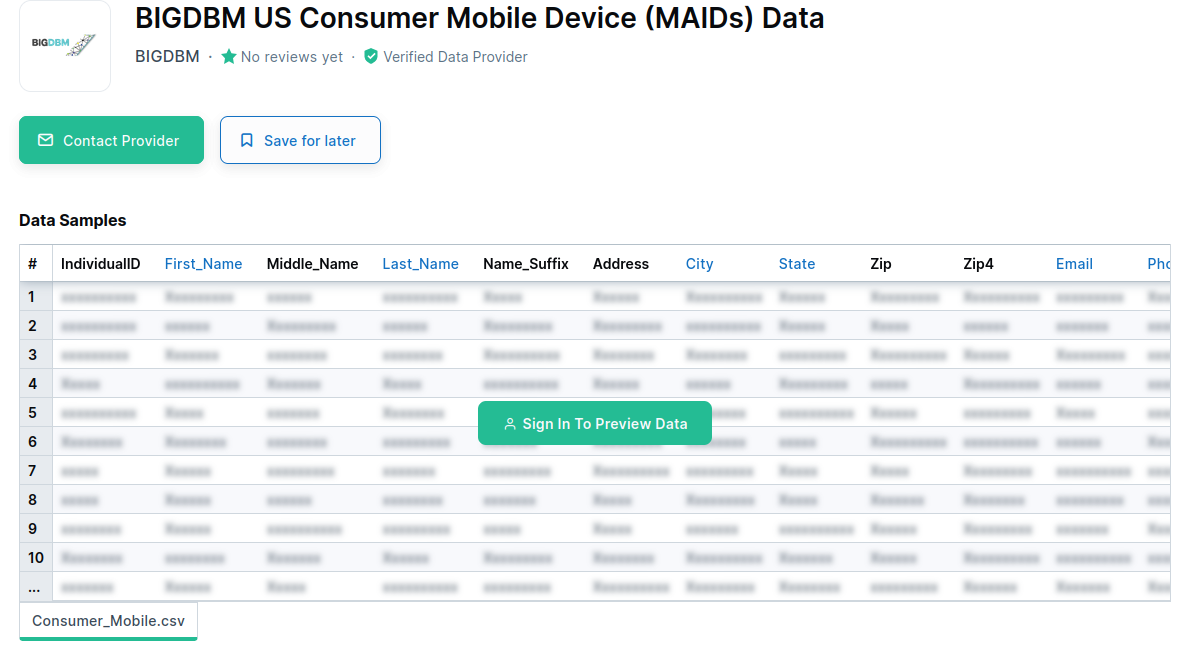Click the BIGDBM provider name link
1186x649 pixels.
[x=167, y=57]
